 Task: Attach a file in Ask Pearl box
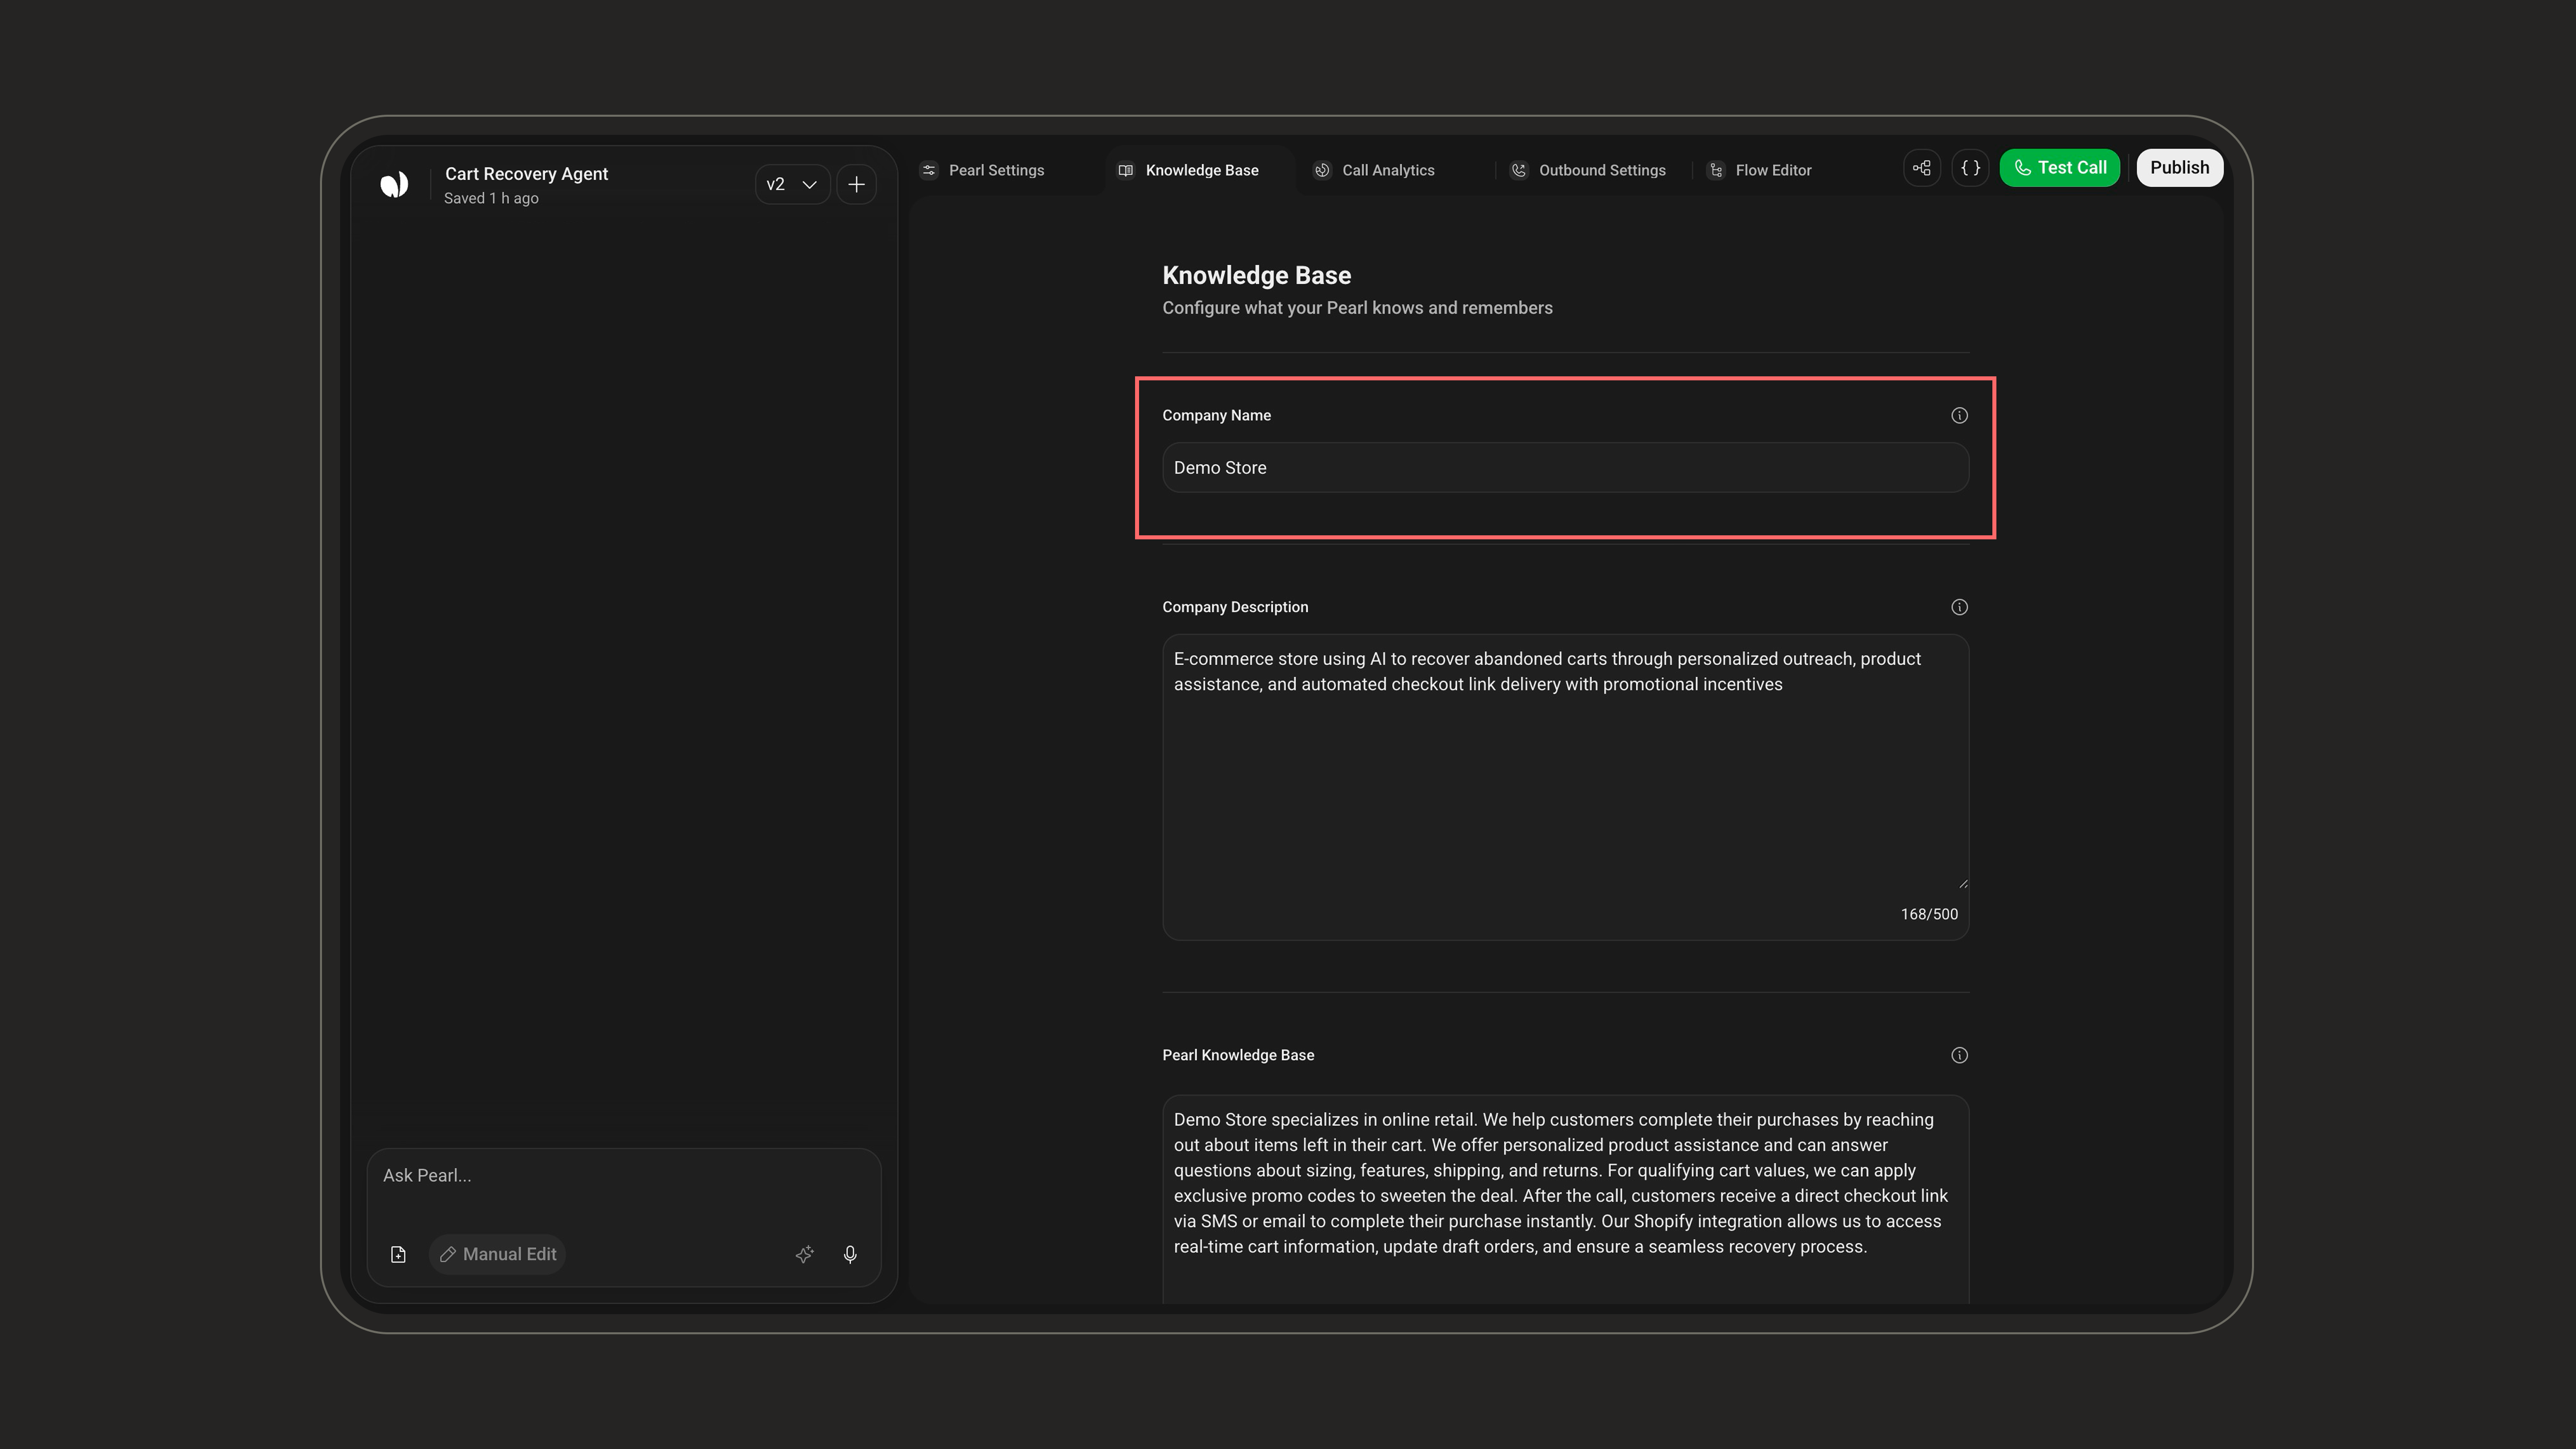click(398, 1254)
